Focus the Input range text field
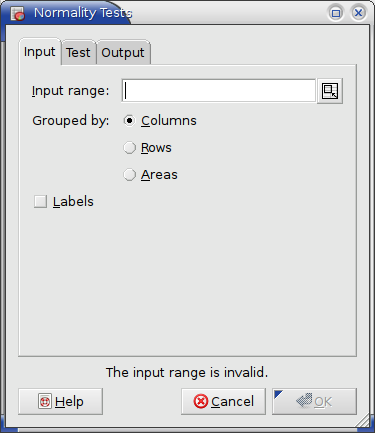Image resolution: width=375 pixels, height=433 pixels. pos(219,91)
